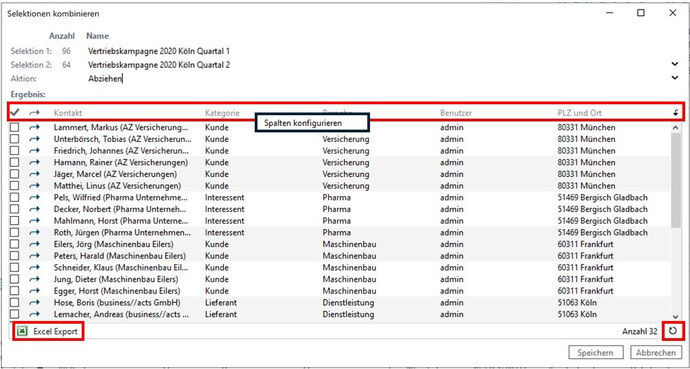Check the box for Pels, Wilfried
This screenshot has height=369, width=690.
tap(15, 197)
